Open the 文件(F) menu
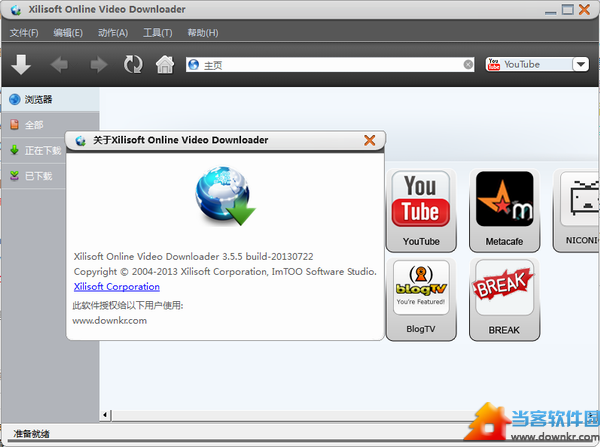The image size is (600, 447). click(24, 33)
